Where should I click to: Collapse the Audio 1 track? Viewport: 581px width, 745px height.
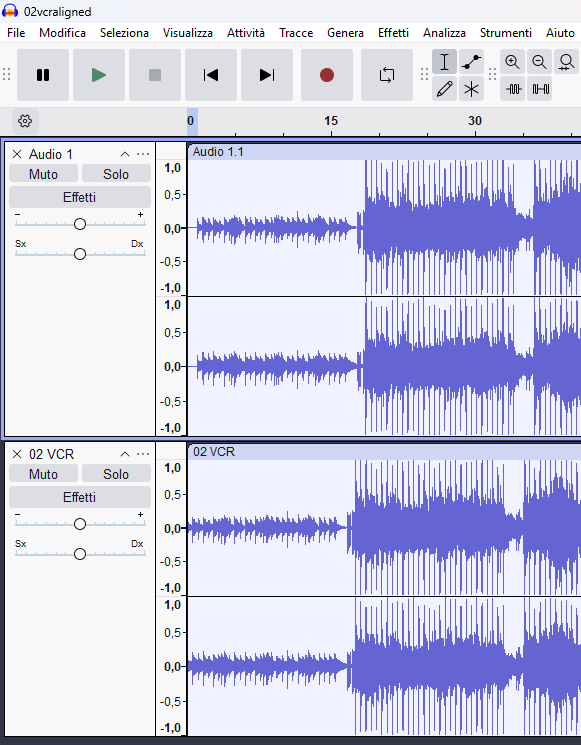point(124,154)
